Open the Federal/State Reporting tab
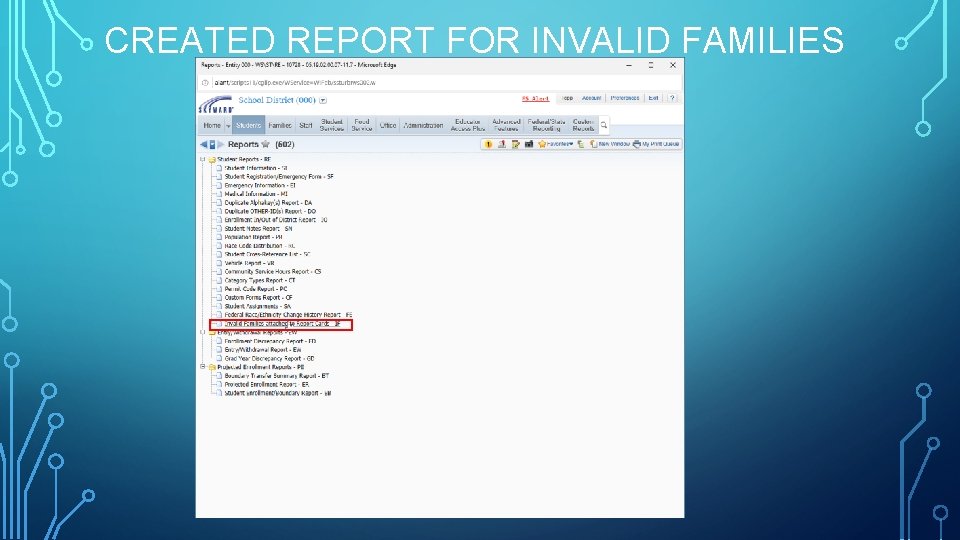The image size is (960, 540). point(546,125)
